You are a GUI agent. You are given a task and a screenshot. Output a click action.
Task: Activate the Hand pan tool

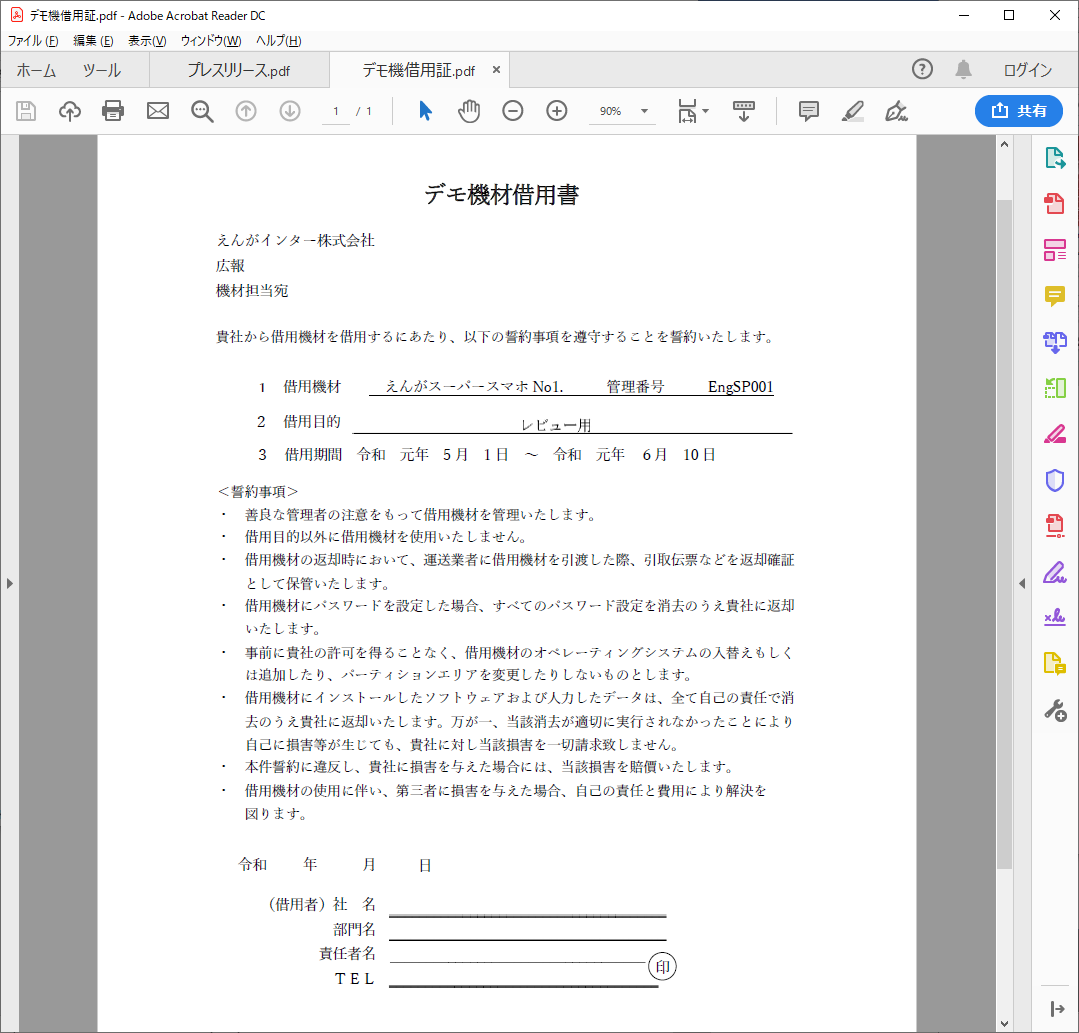pos(469,111)
